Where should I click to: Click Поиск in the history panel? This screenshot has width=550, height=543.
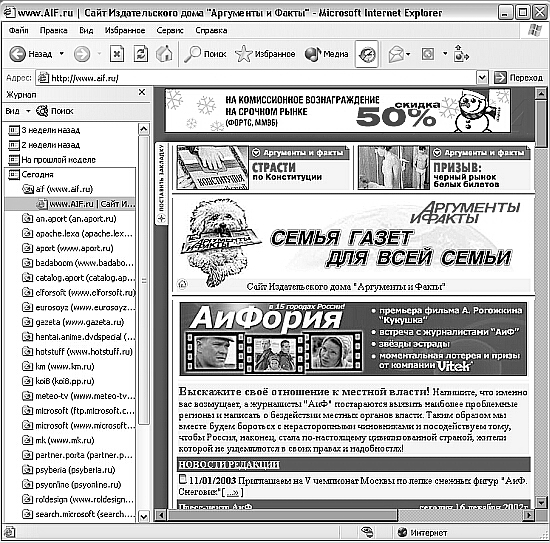(55, 111)
